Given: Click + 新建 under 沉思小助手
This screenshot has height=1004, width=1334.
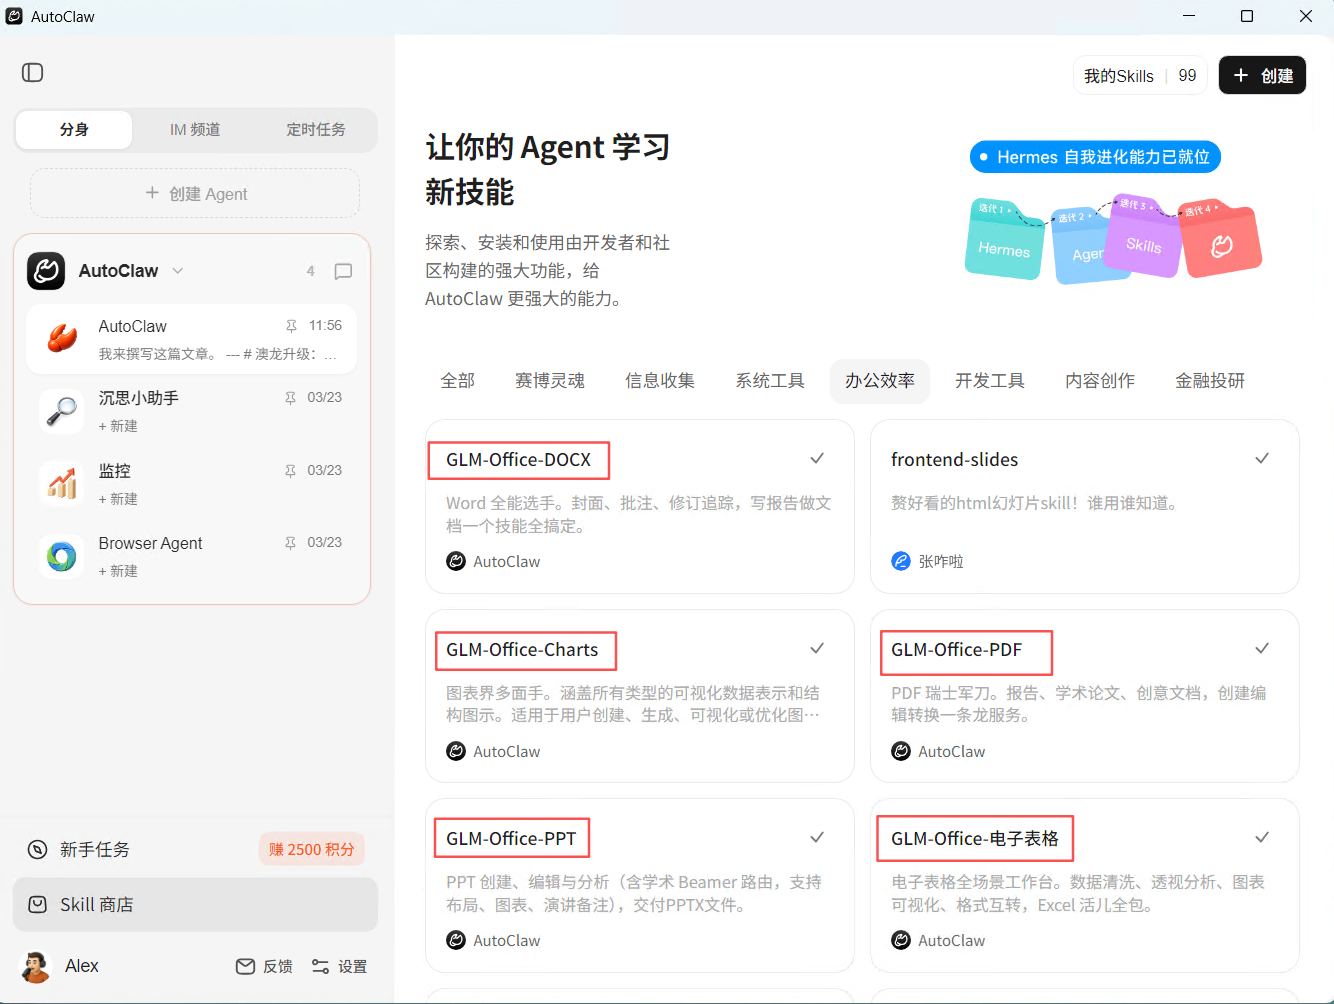Looking at the screenshot, I should [118, 426].
